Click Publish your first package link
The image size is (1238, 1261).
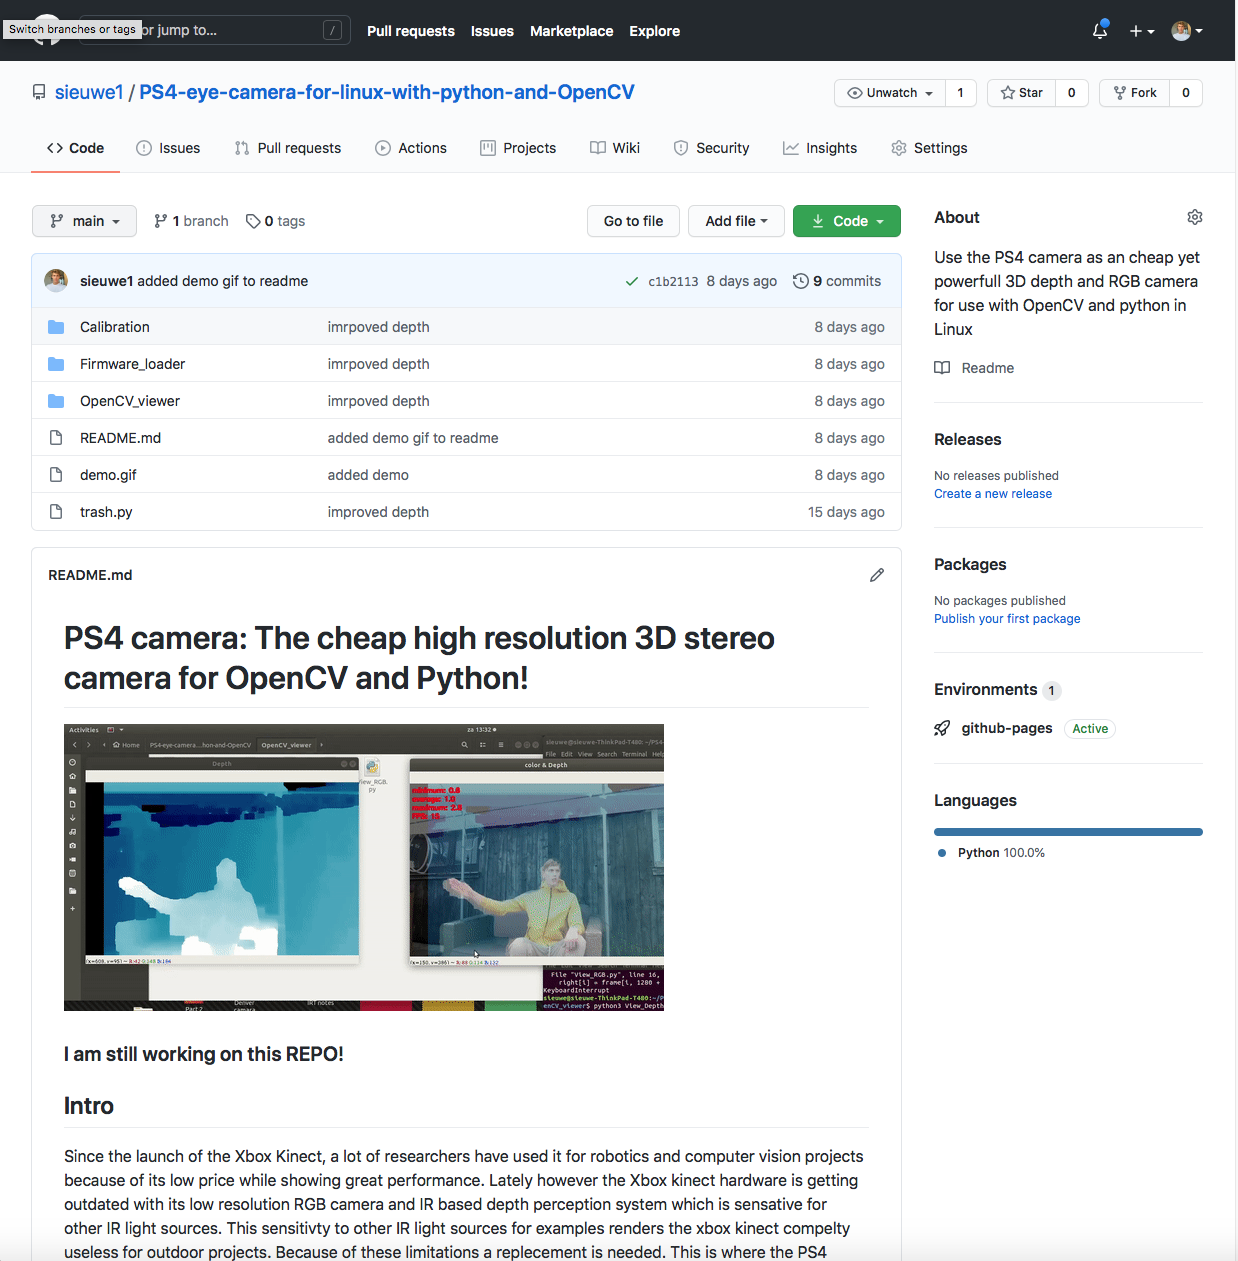click(1007, 619)
